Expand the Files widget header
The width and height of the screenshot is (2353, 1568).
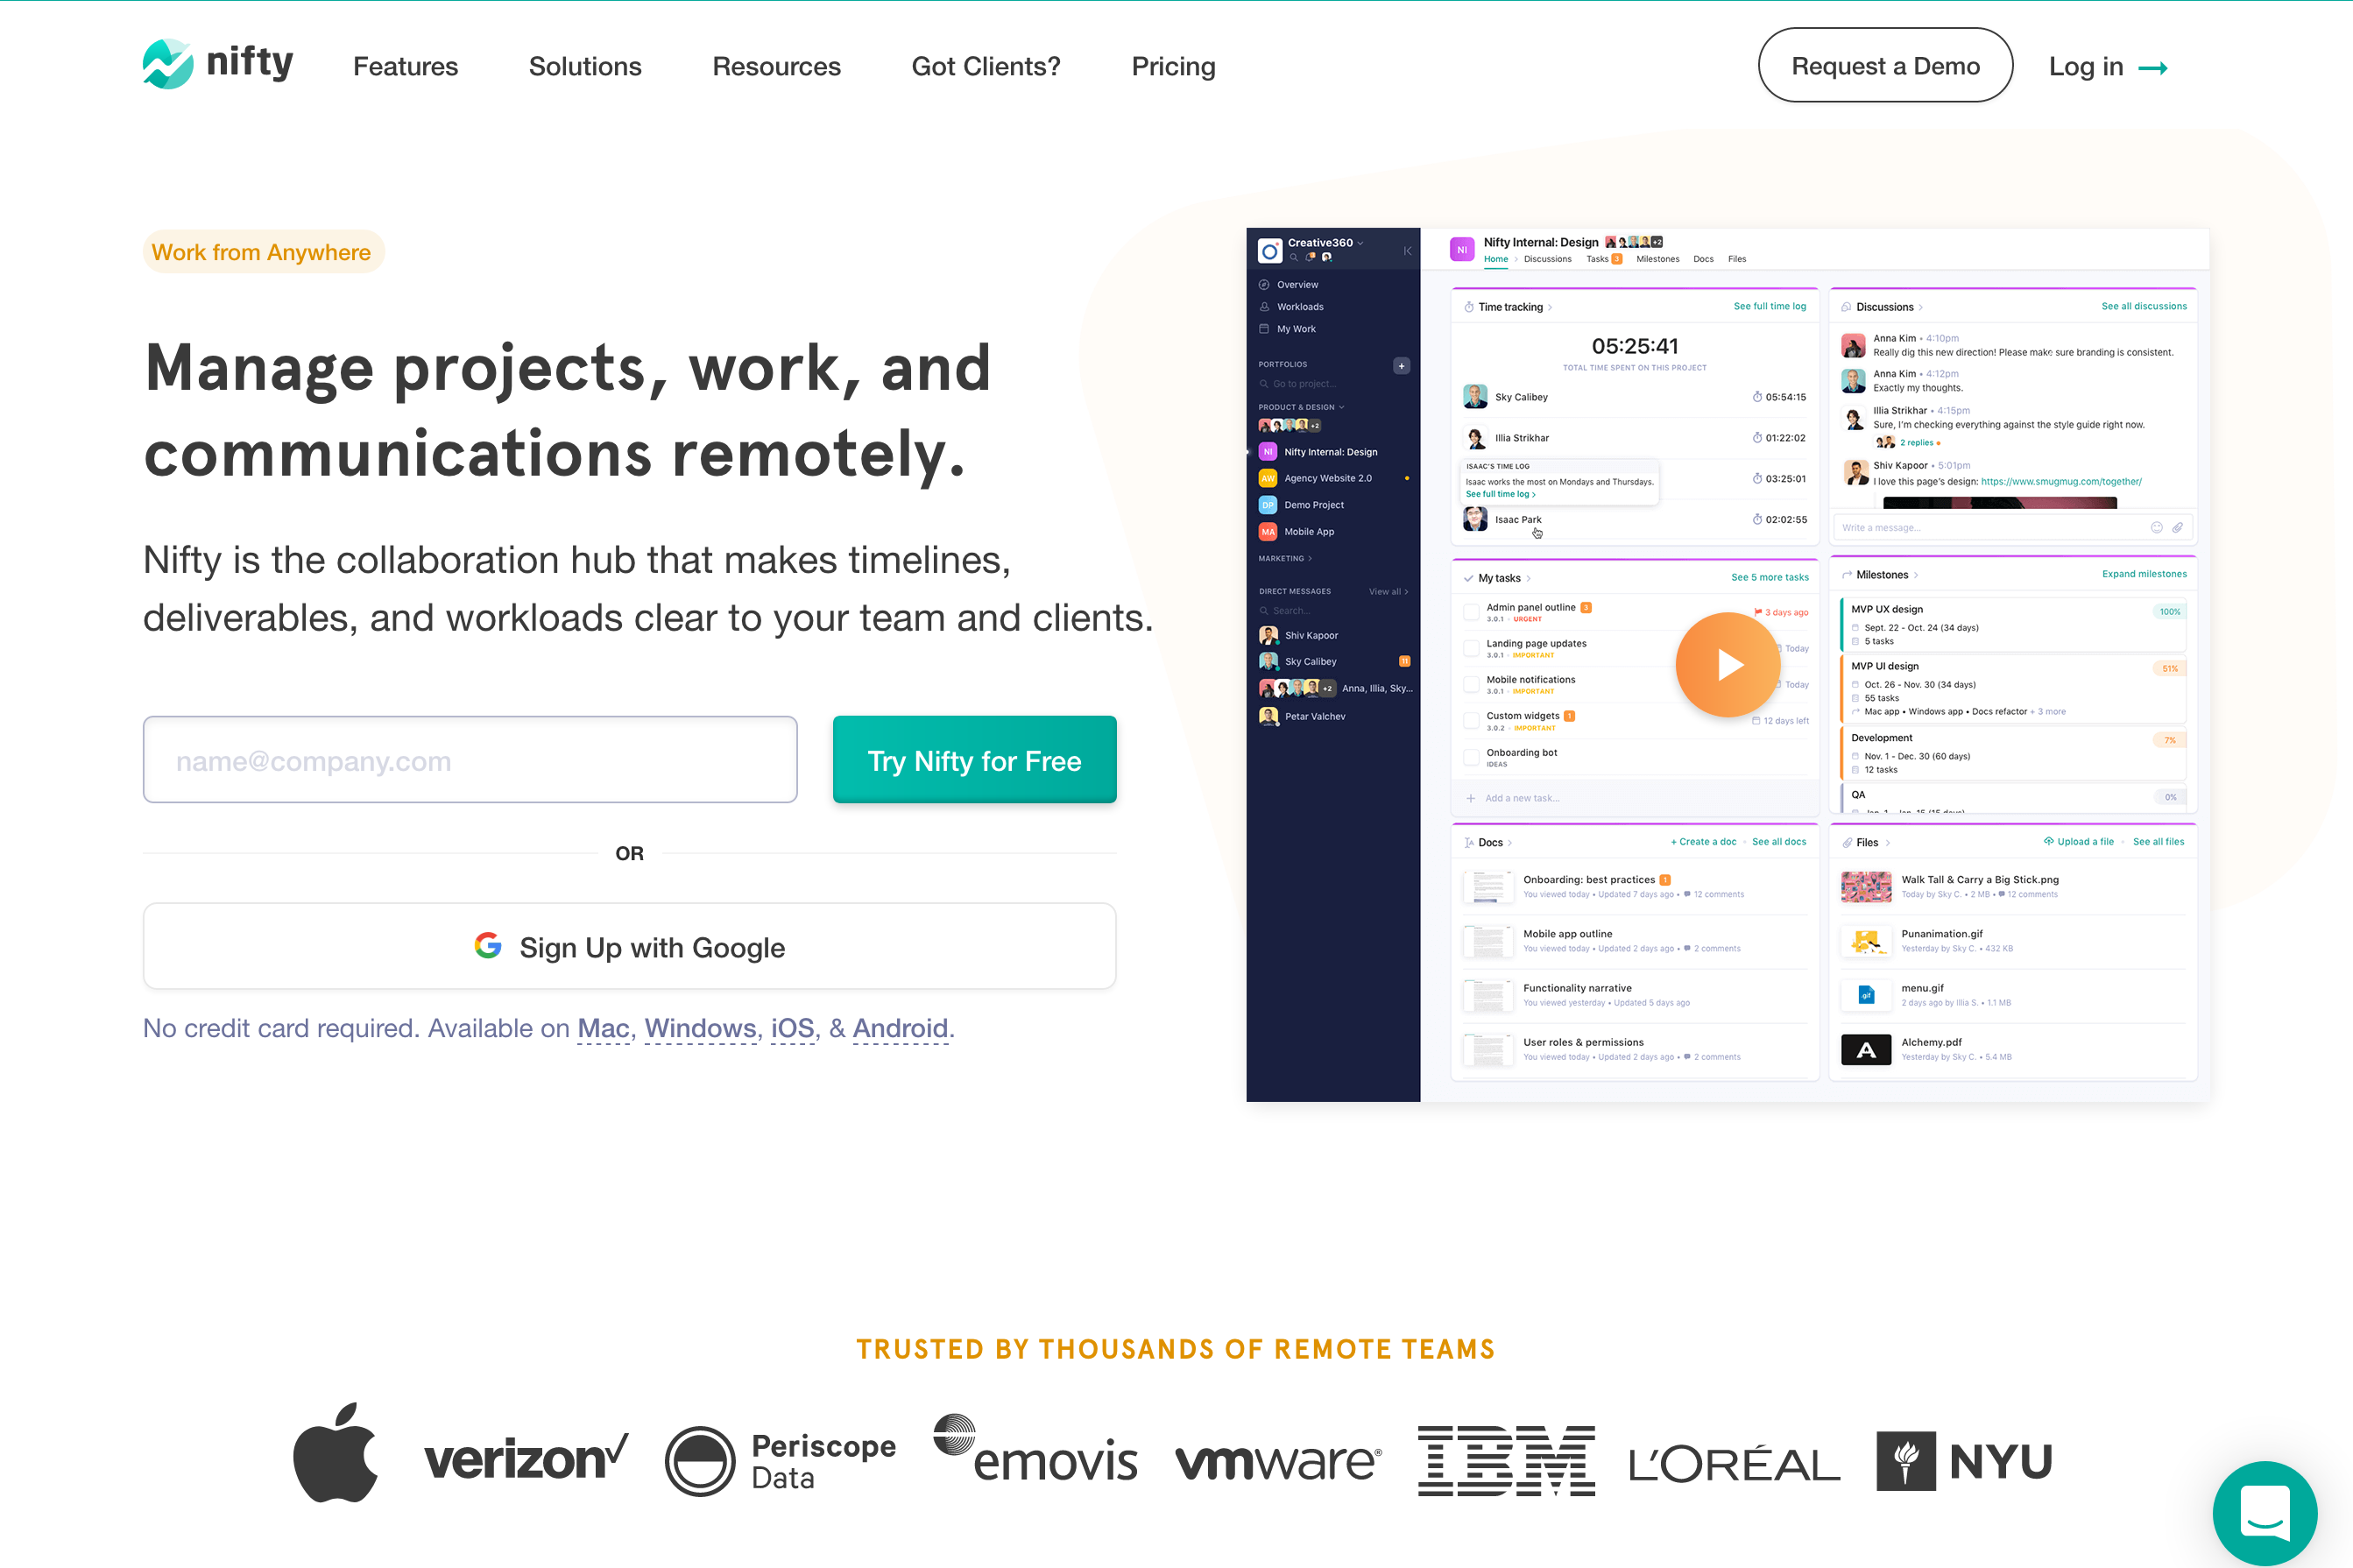pyautogui.click(x=1866, y=842)
